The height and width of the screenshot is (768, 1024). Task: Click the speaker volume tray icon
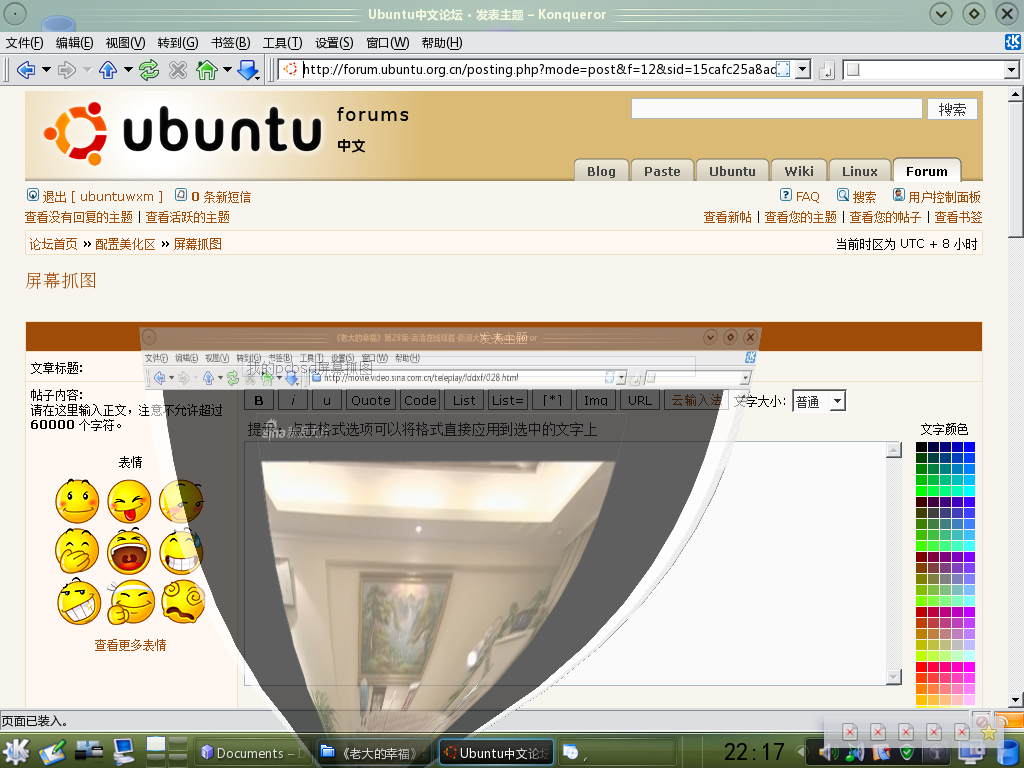point(828,753)
